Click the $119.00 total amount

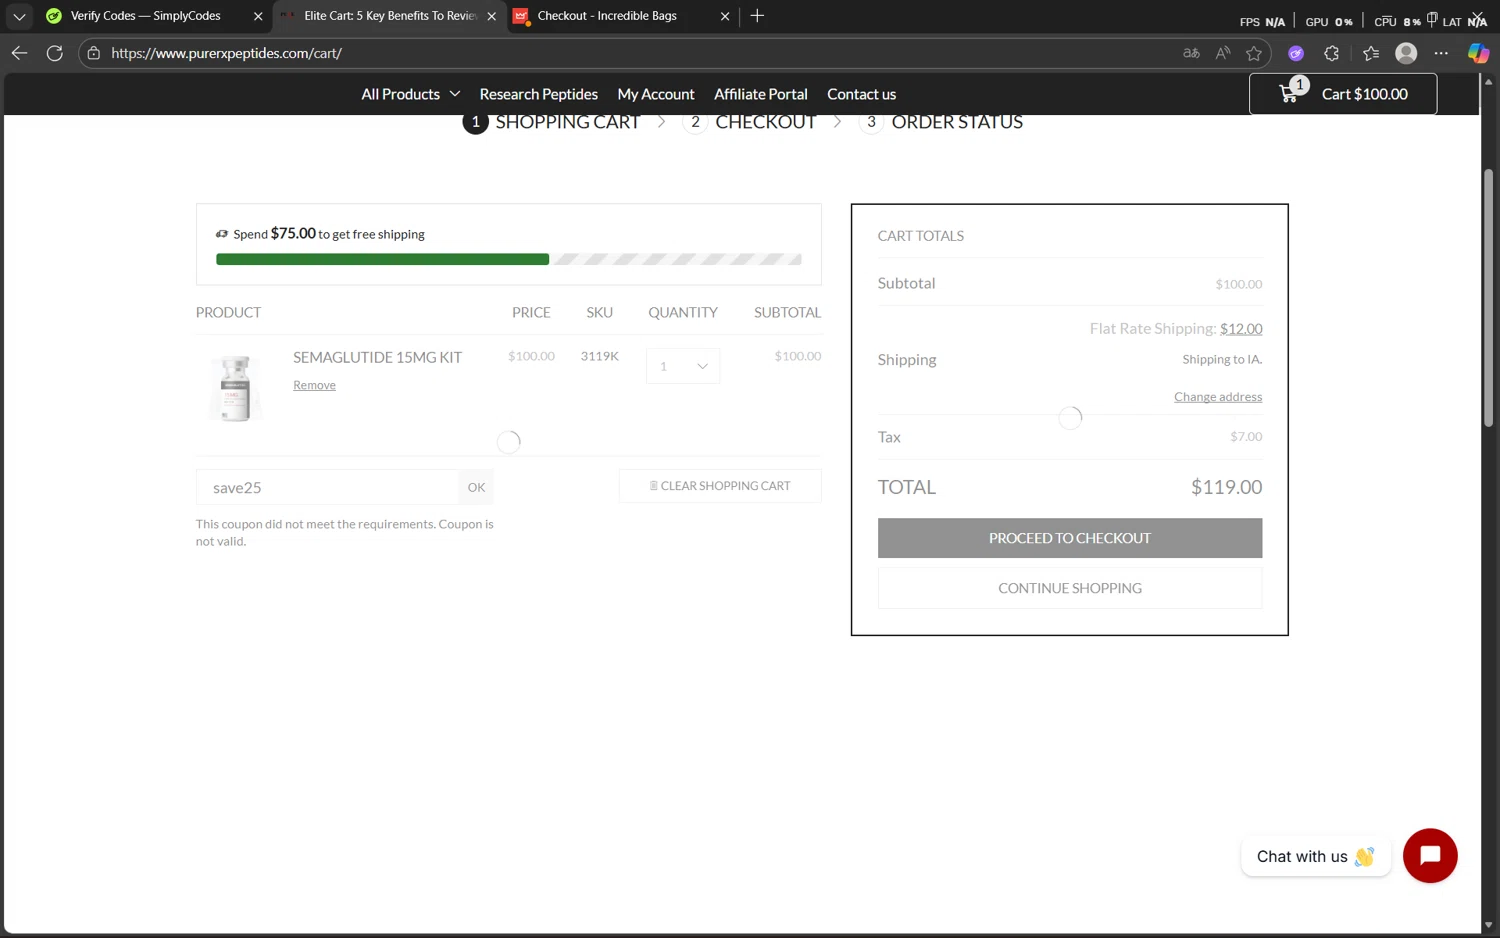click(1226, 487)
